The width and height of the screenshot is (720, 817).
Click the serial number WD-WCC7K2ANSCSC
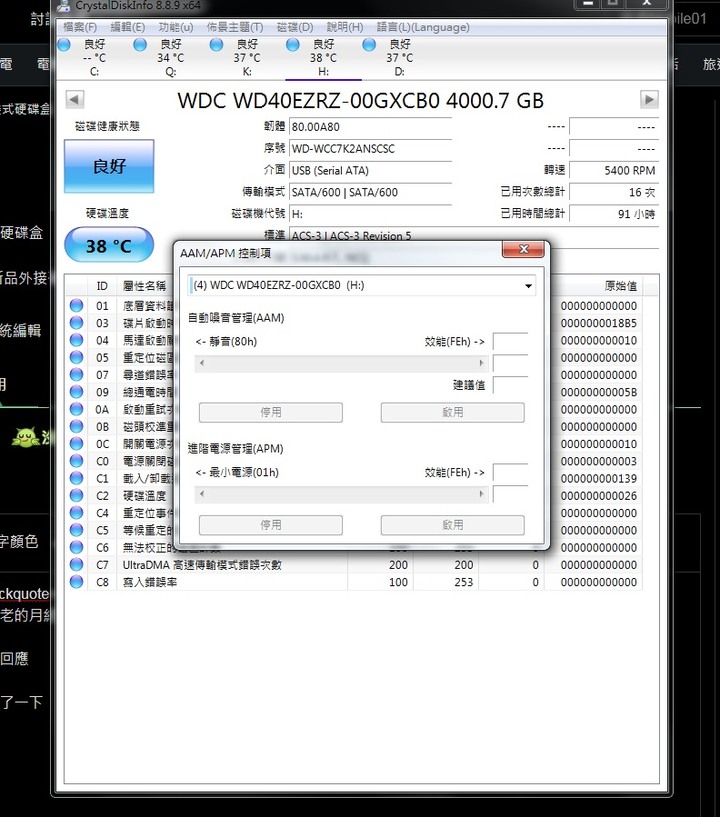click(x=370, y=149)
